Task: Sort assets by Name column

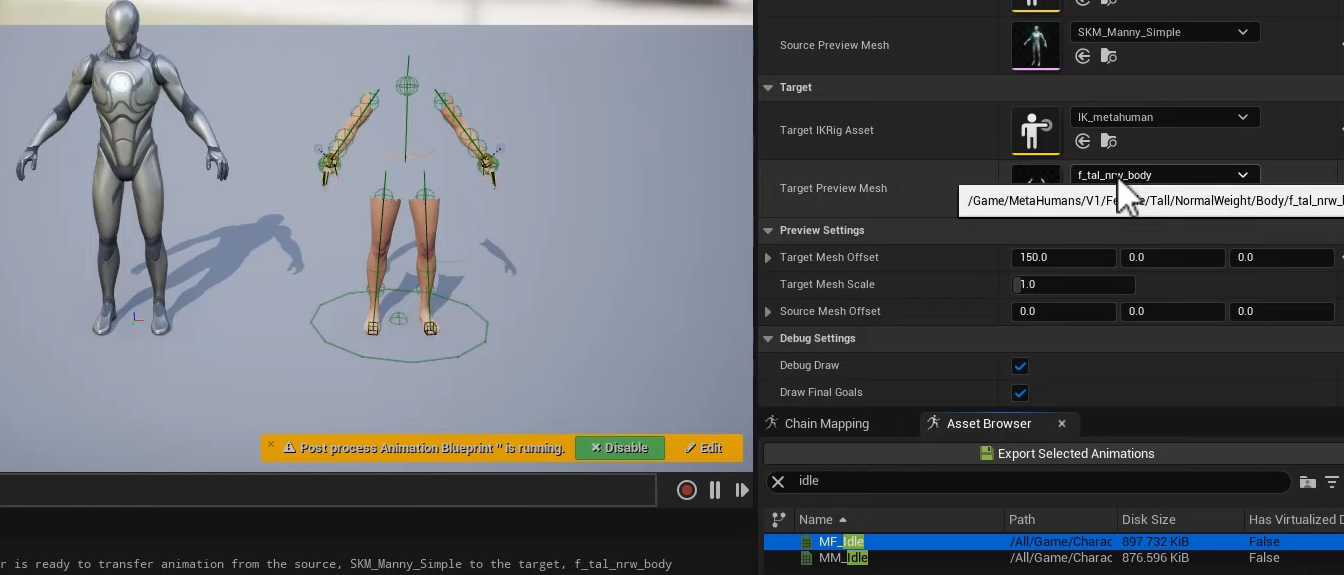Action: coord(898,520)
